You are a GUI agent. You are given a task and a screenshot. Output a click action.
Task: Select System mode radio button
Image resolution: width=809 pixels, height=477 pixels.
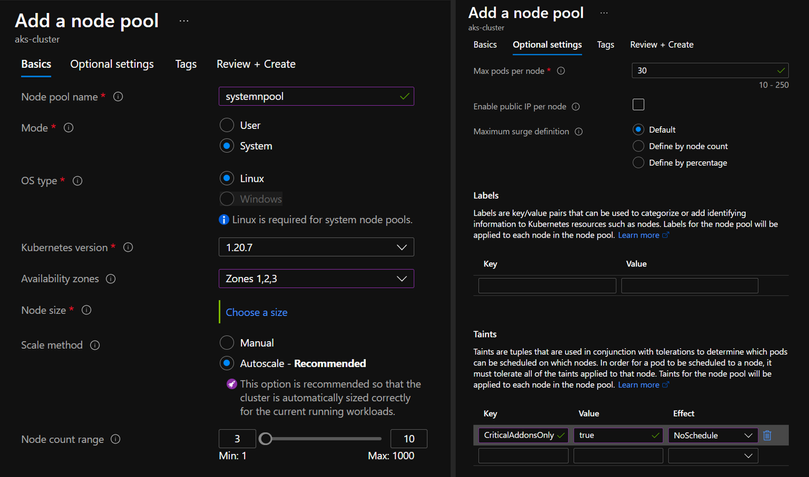tap(226, 146)
